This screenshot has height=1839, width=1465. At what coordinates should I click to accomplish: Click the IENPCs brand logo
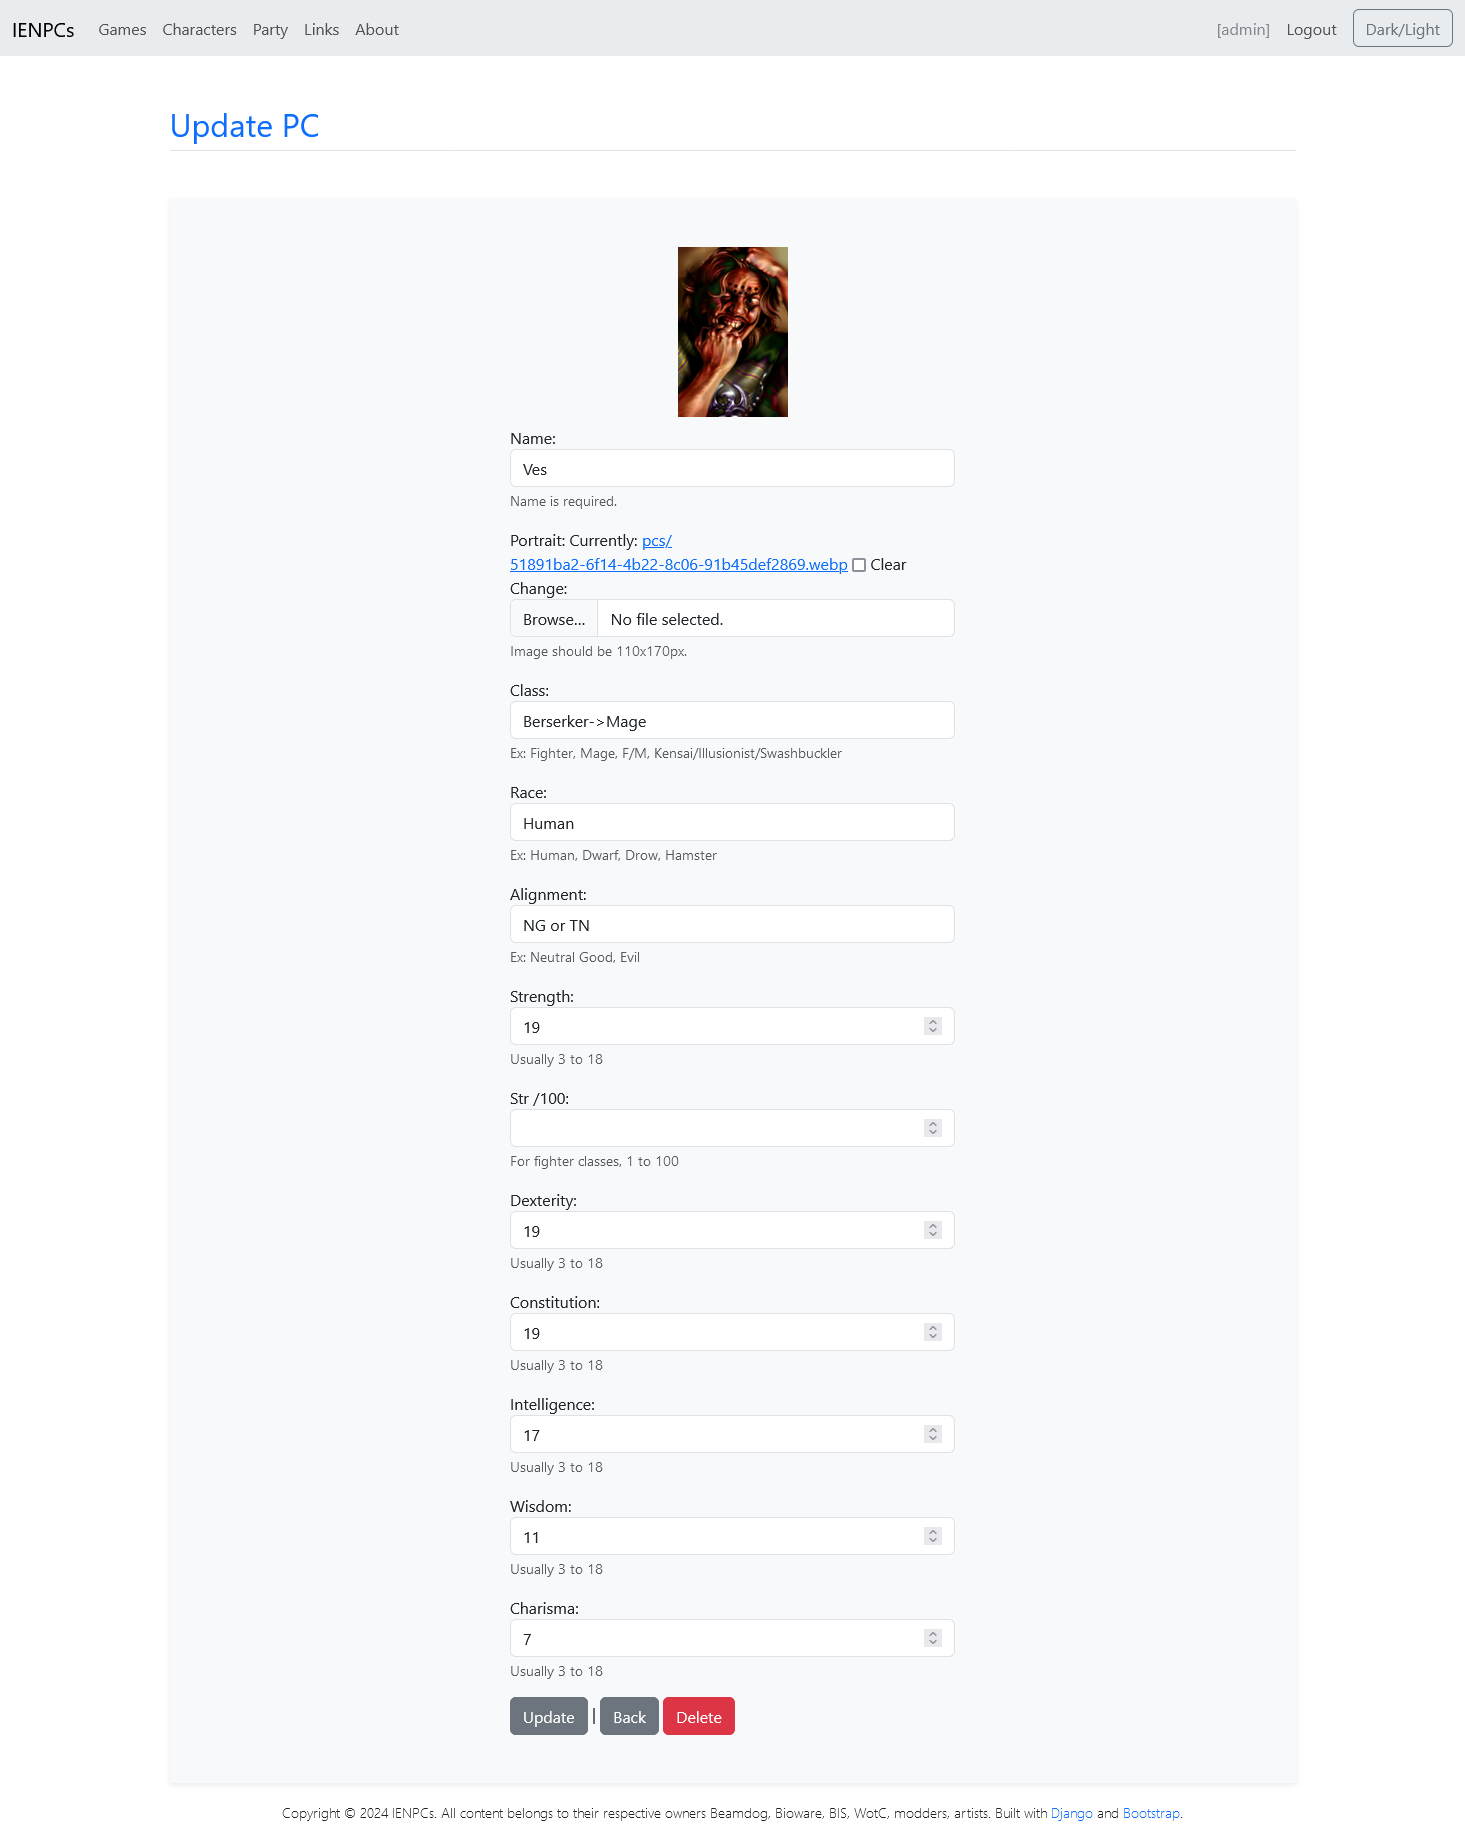[x=43, y=30]
